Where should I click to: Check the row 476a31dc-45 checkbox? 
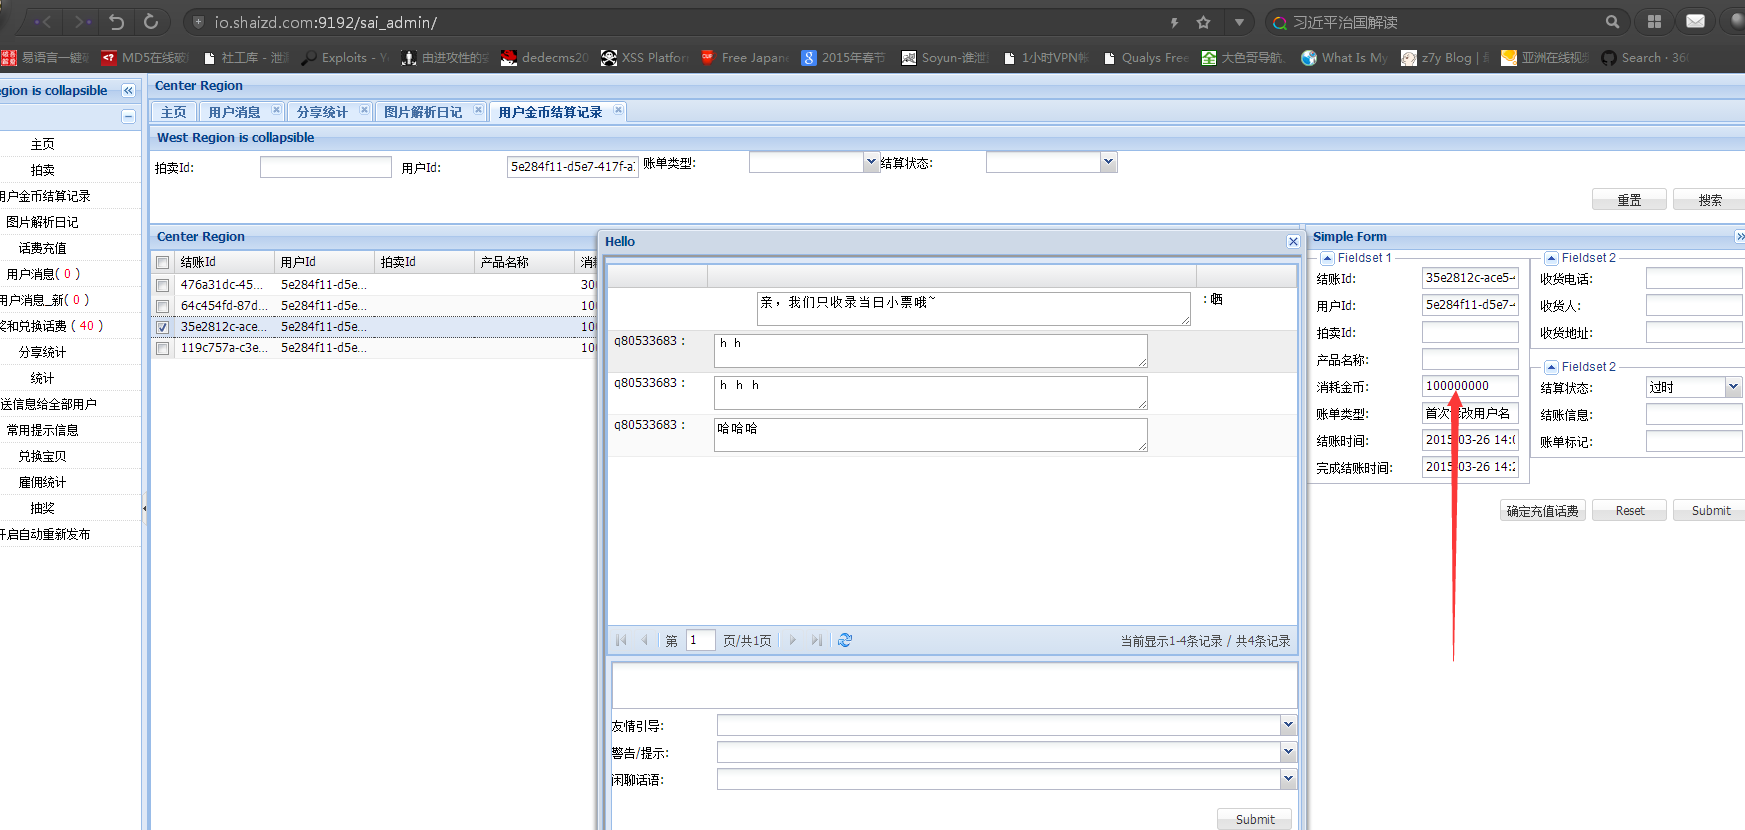[x=163, y=285]
